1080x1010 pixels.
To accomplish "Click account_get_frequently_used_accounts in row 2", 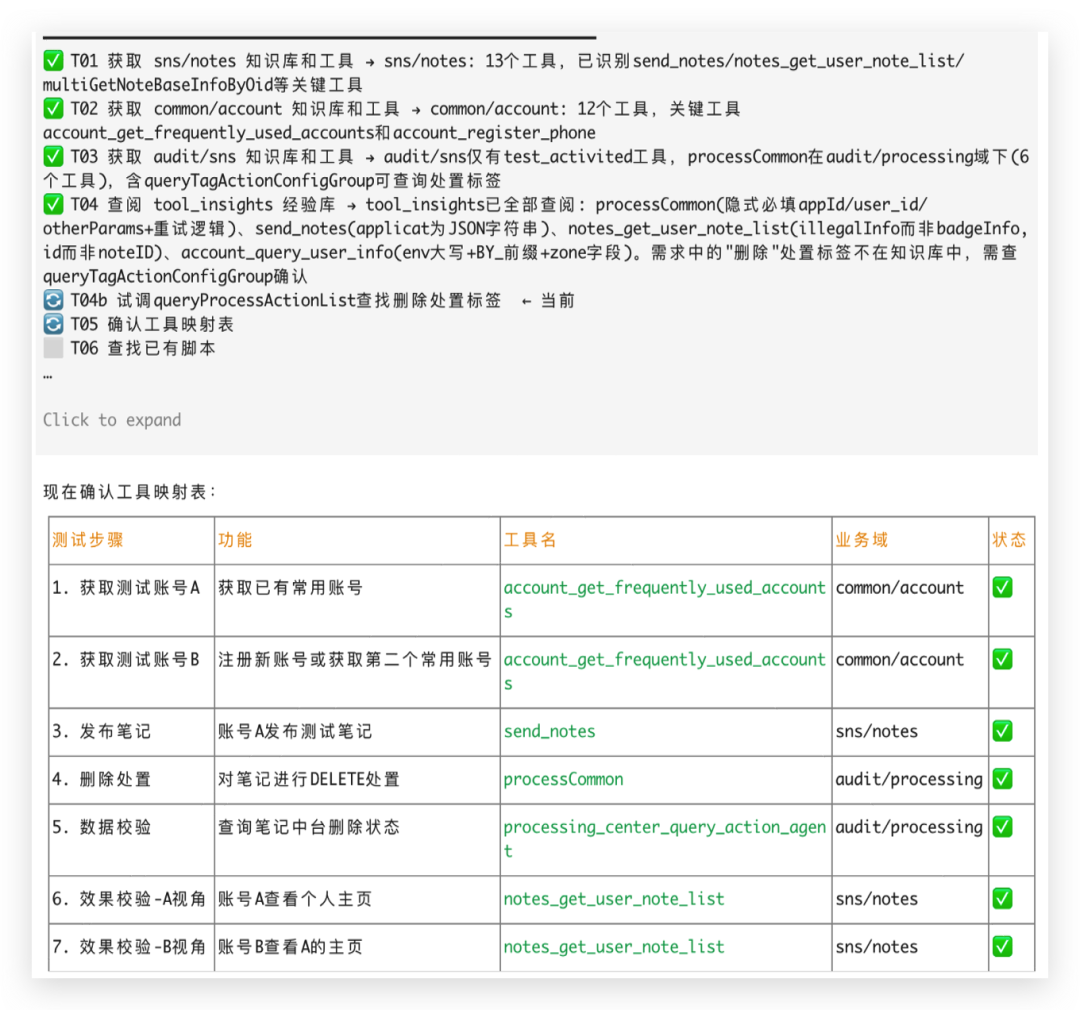I will pos(665,671).
